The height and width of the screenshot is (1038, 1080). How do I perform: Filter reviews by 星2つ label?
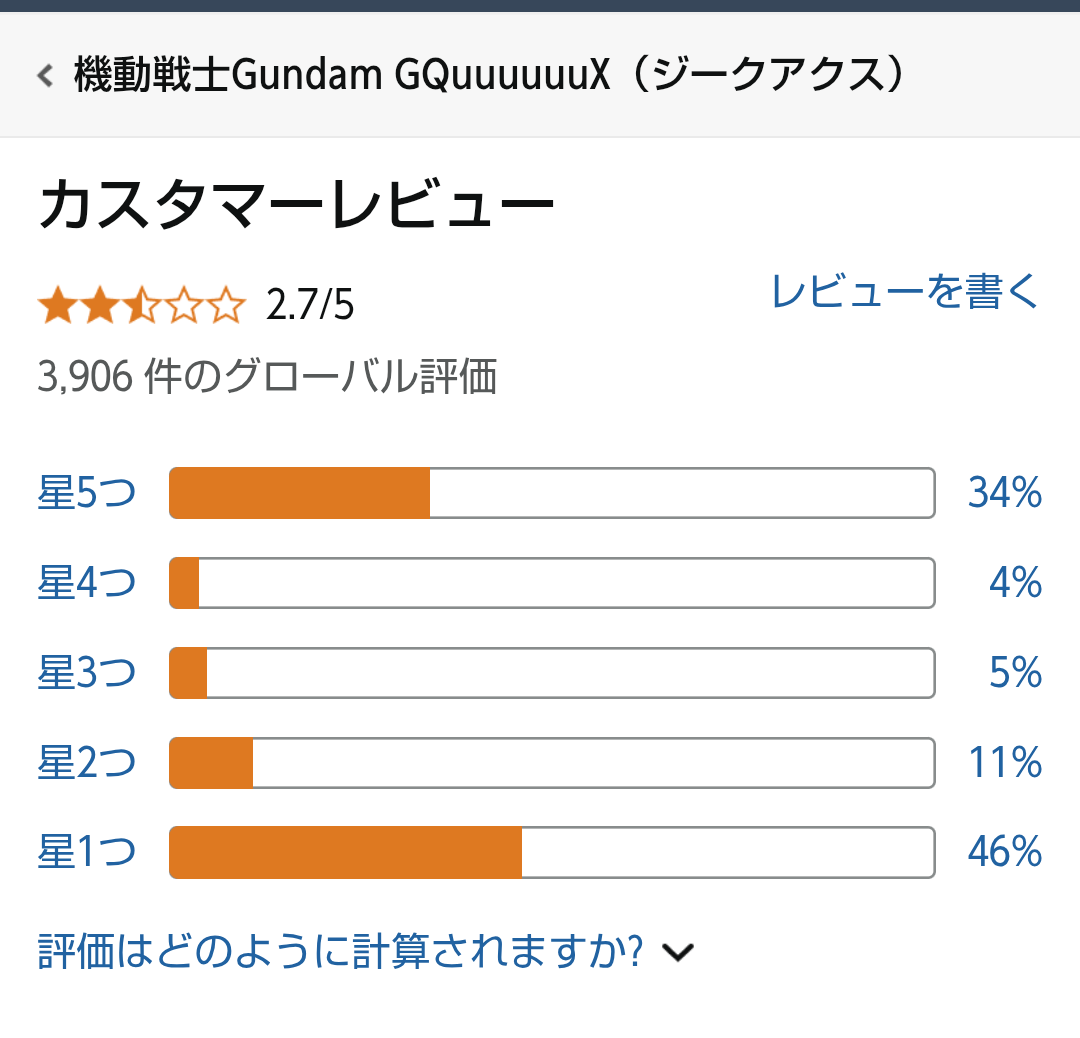pyautogui.click(x=87, y=763)
